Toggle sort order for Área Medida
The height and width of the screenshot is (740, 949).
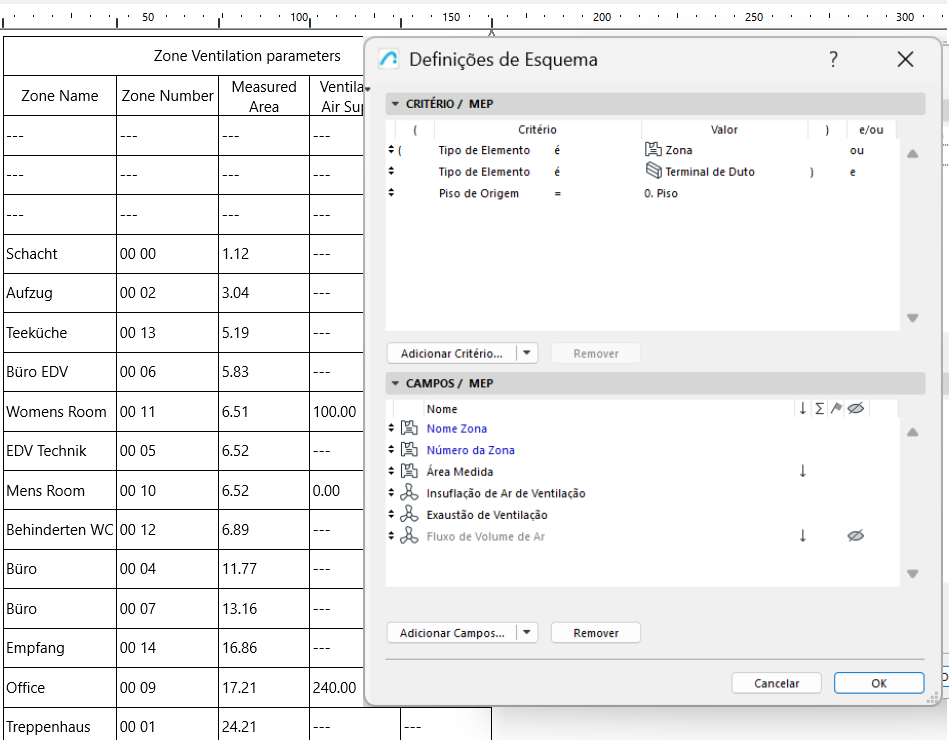pos(803,471)
